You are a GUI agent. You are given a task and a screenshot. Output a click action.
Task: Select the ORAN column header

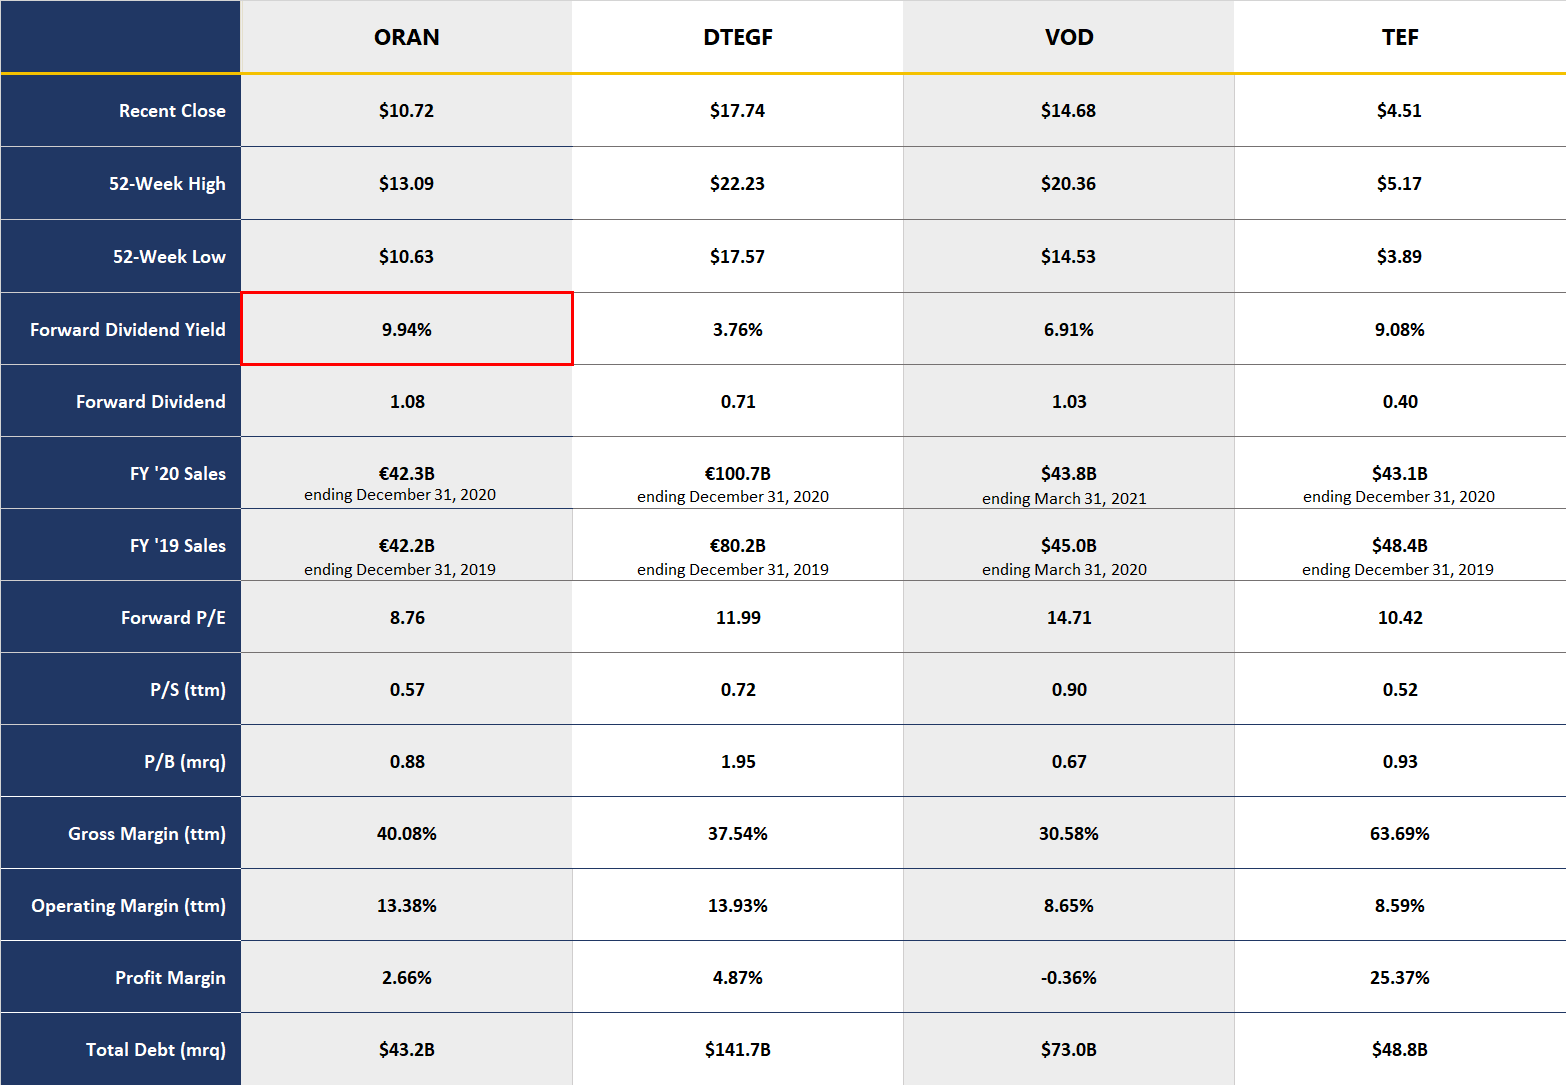(406, 37)
